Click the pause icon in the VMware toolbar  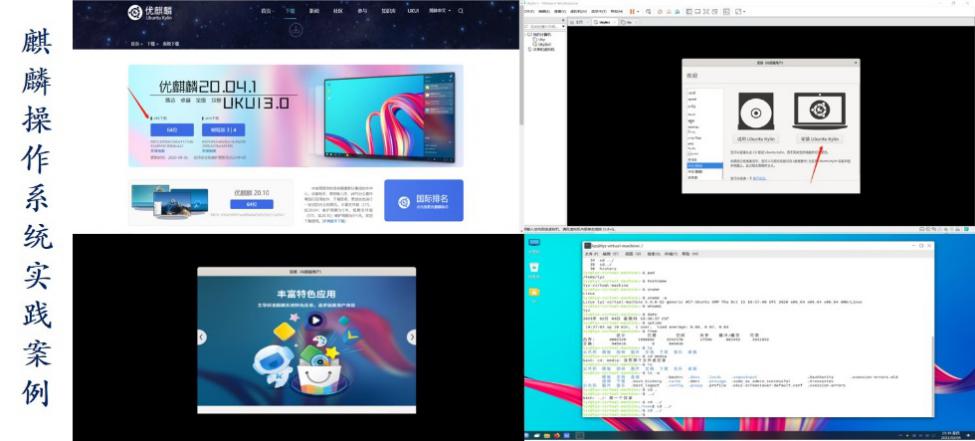(632, 11)
